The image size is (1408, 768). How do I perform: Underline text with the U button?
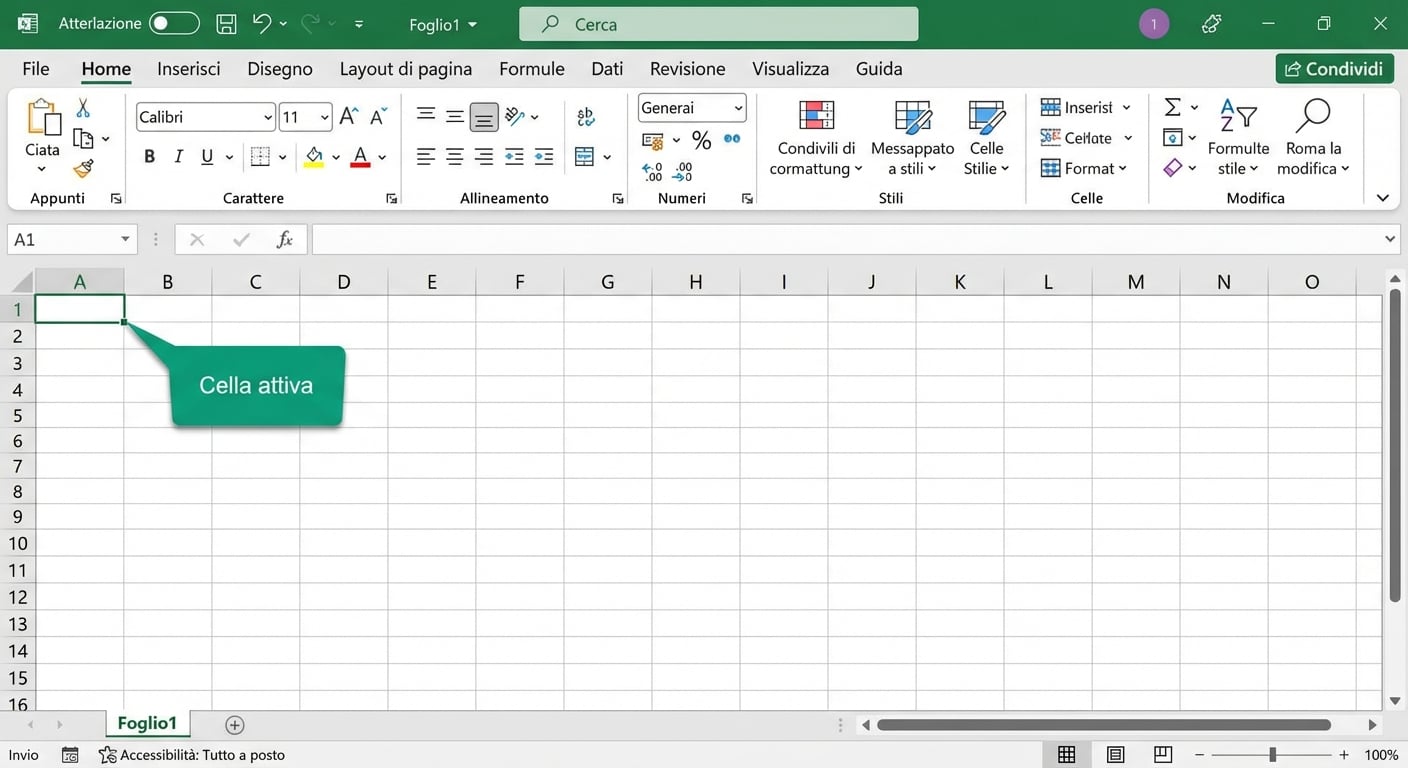[x=207, y=157]
